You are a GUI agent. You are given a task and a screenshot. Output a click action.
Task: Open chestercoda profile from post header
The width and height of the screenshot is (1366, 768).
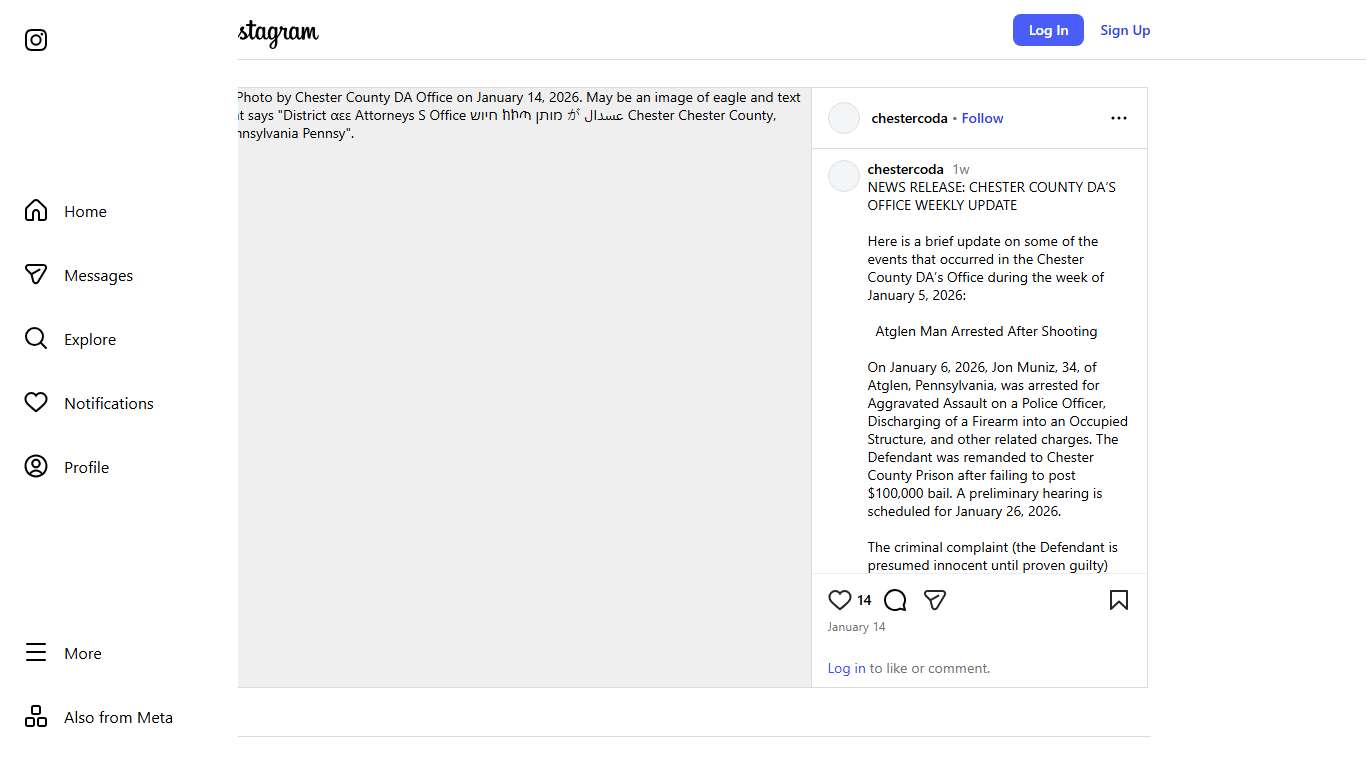pyautogui.click(x=909, y=118)
